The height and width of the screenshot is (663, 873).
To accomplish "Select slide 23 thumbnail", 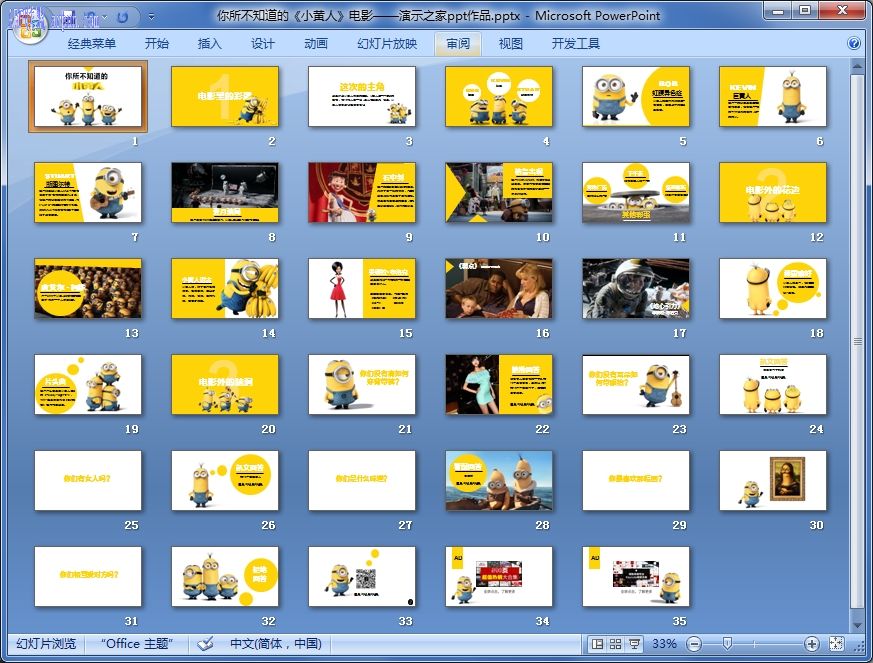I will tap(636, 385).
